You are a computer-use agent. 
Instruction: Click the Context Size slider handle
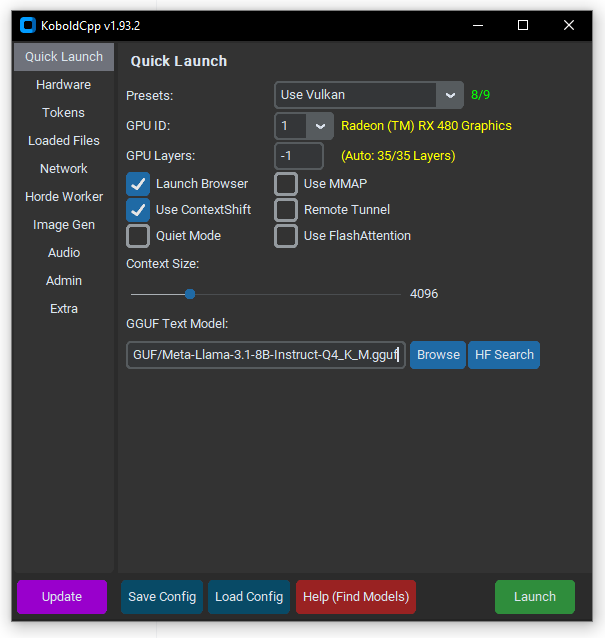click(190, 294)
